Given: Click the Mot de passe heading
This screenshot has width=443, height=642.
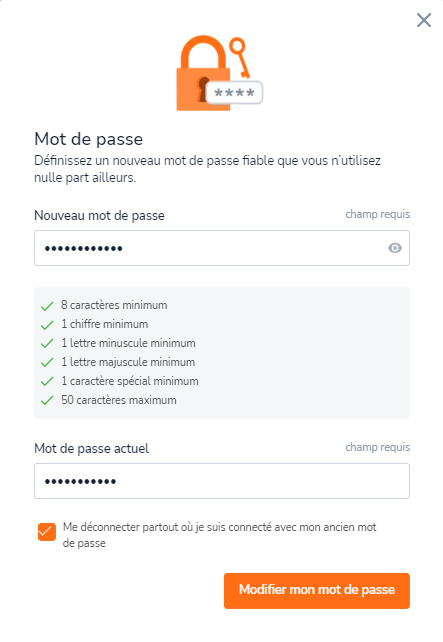Looking at the screenshot, I should (x=88, y=139).
